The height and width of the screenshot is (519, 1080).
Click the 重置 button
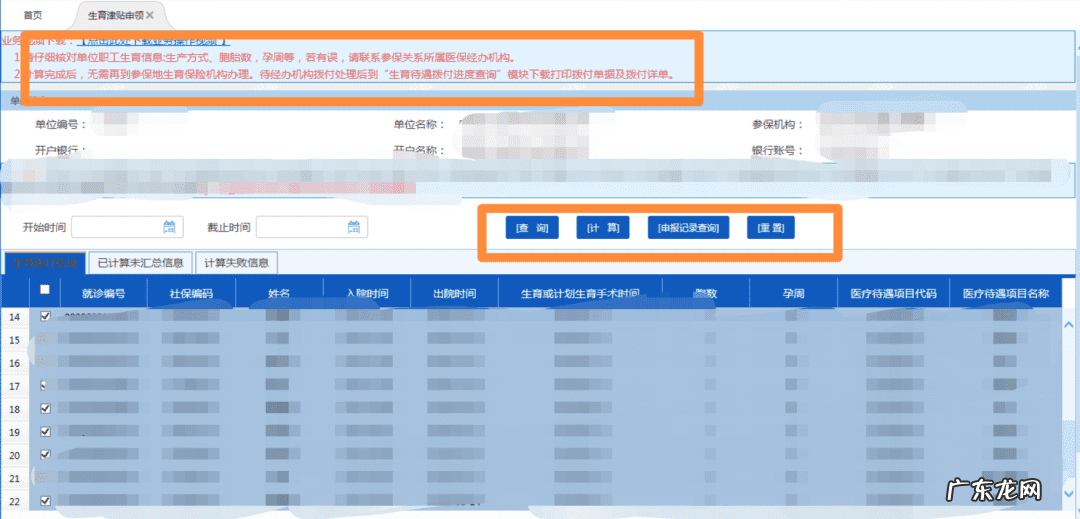(x=770, y=228)
